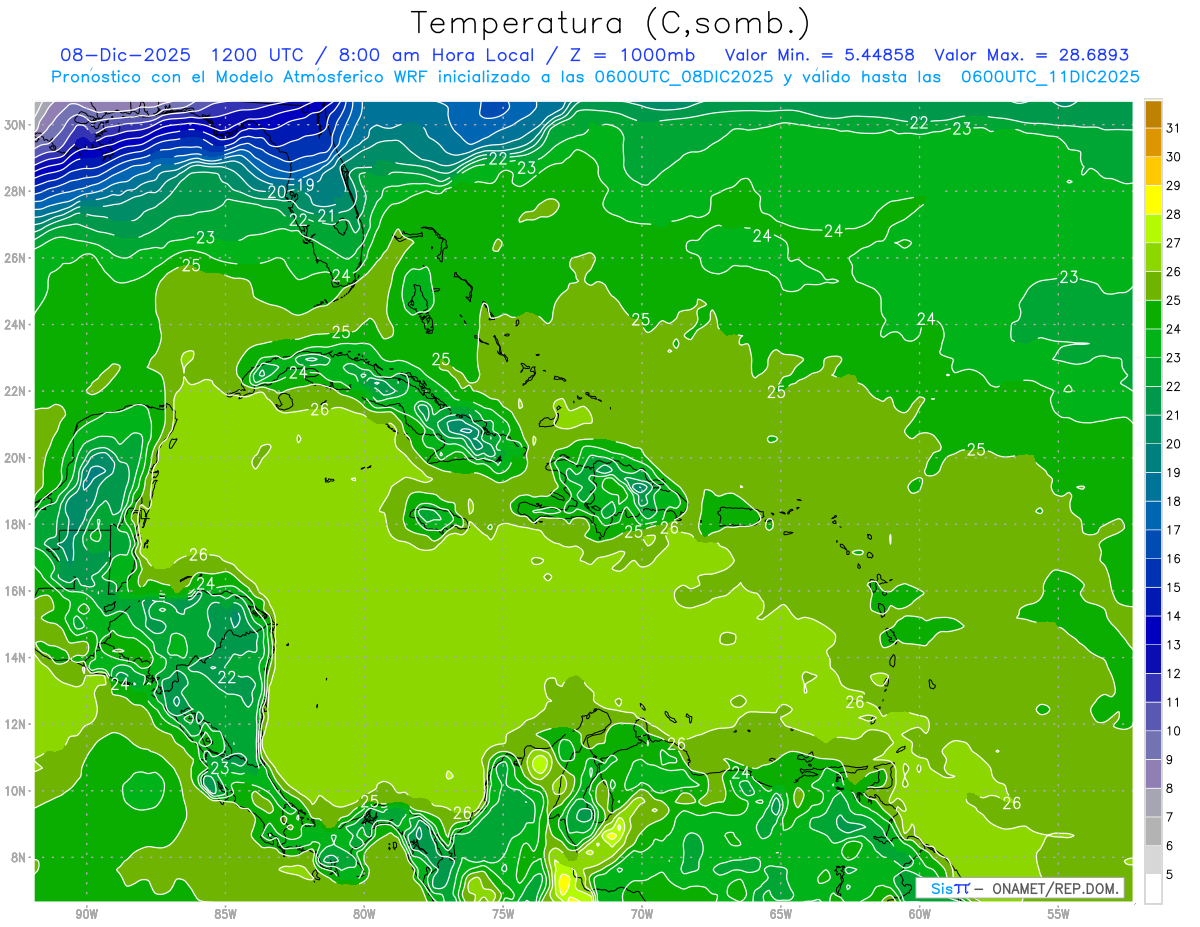Click the '26N' latitude axis label
This screenshot has height=927, width=1200.
pos(17,258)
